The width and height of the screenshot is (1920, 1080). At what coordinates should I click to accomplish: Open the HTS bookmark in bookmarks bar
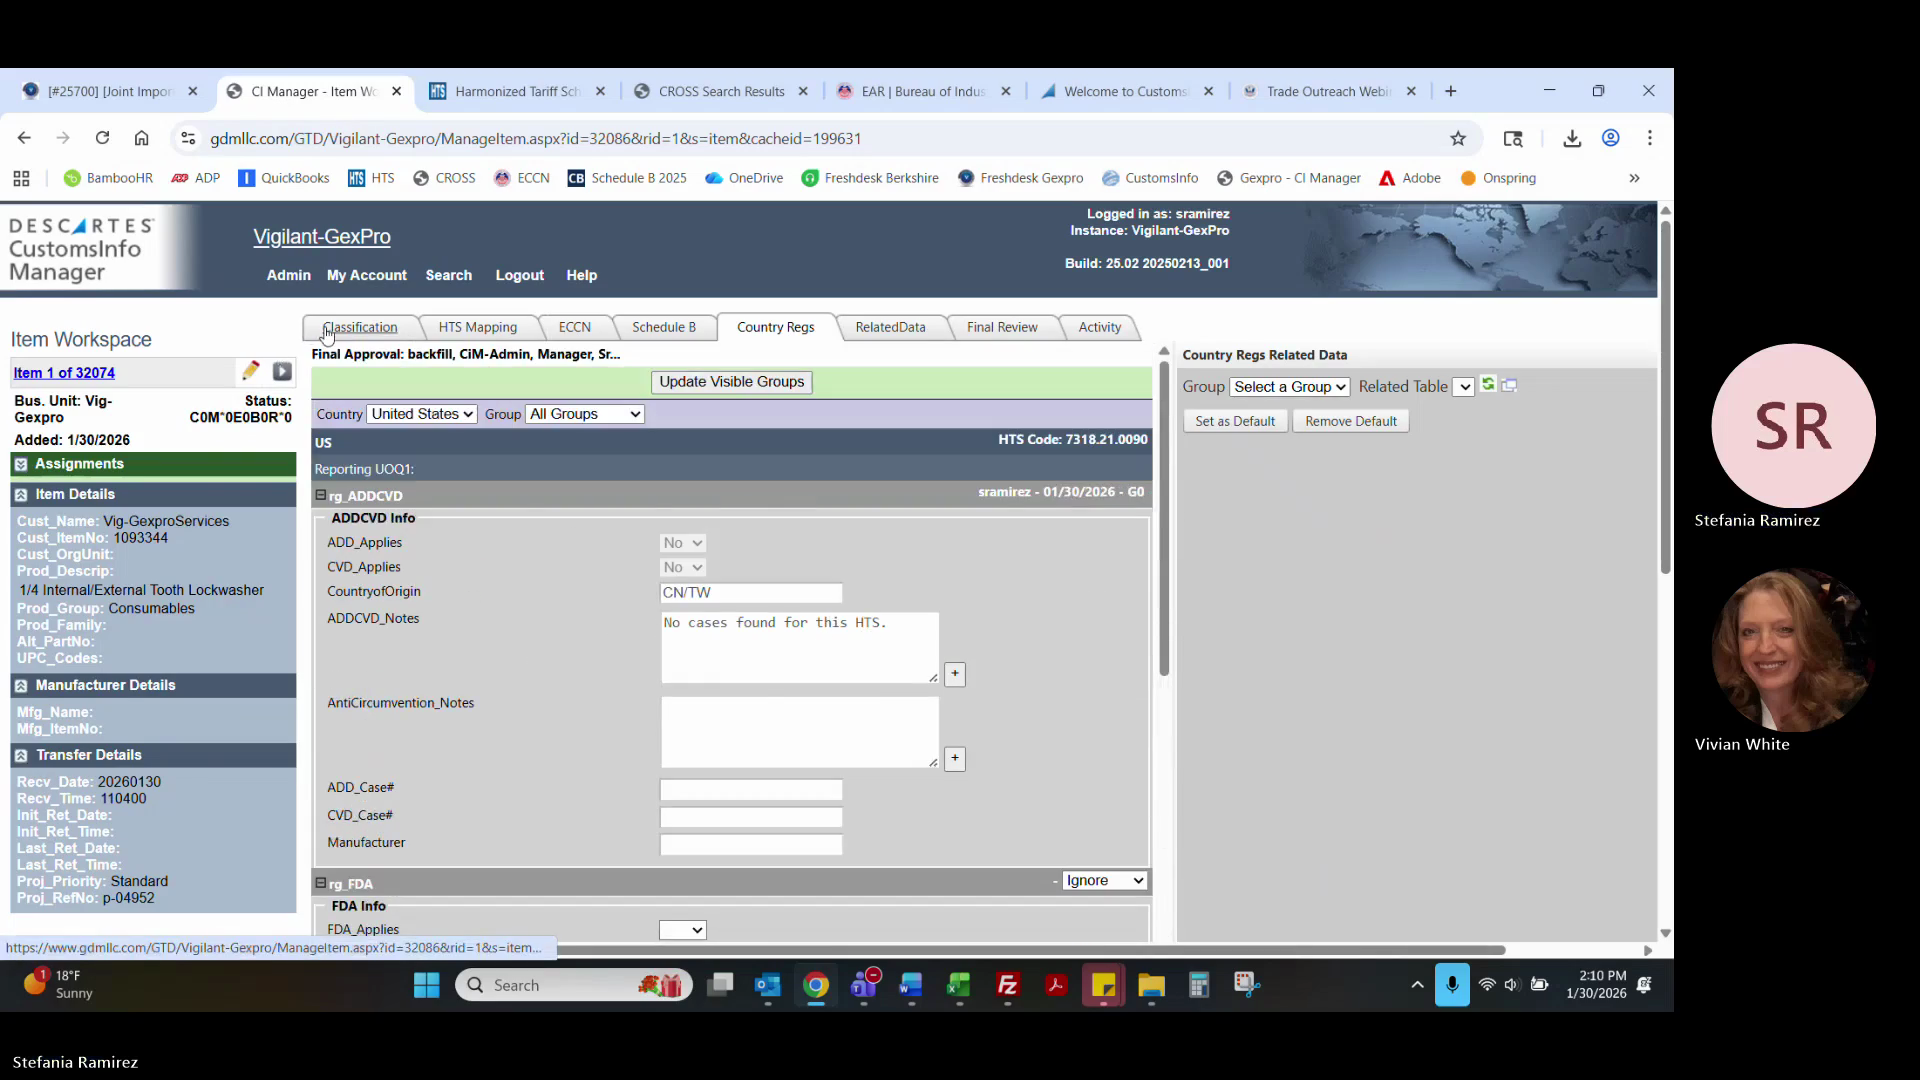(x=371, y=178)
